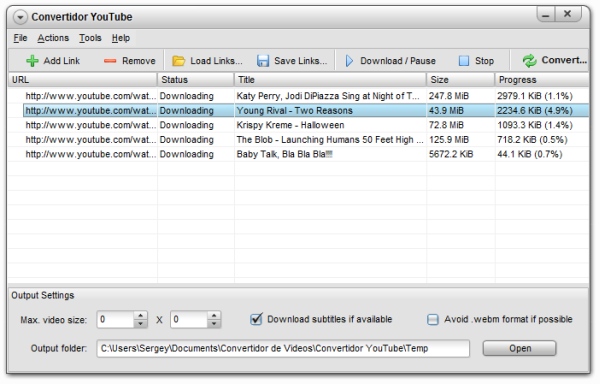Select The Blob - Launching Humans title
Viewport: 600px width, 384px height.
pyautogui.click(x=330, y=140)
